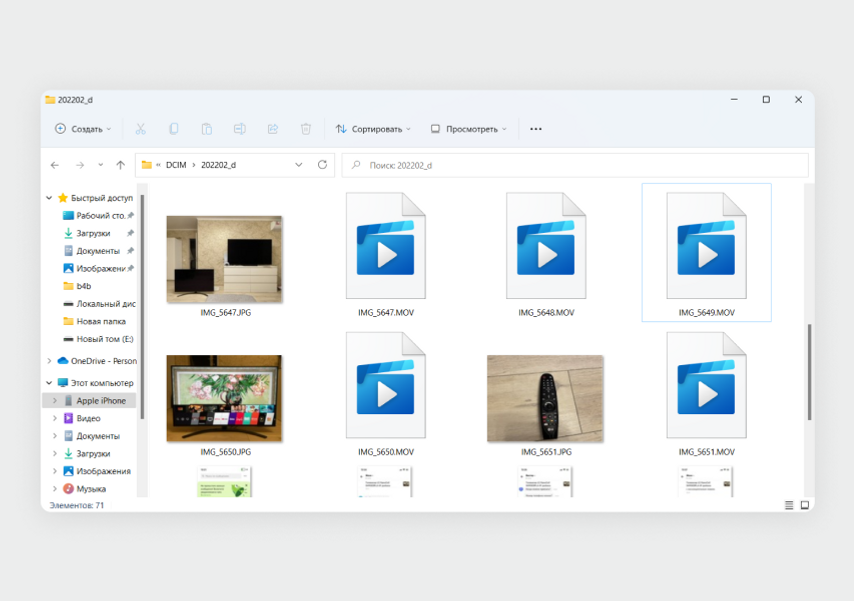This screenshot has width=854, height=601.
Task: Open recent locations dropdown near navigation arrows
Action: pyautogui.click(x=101, y=165)
